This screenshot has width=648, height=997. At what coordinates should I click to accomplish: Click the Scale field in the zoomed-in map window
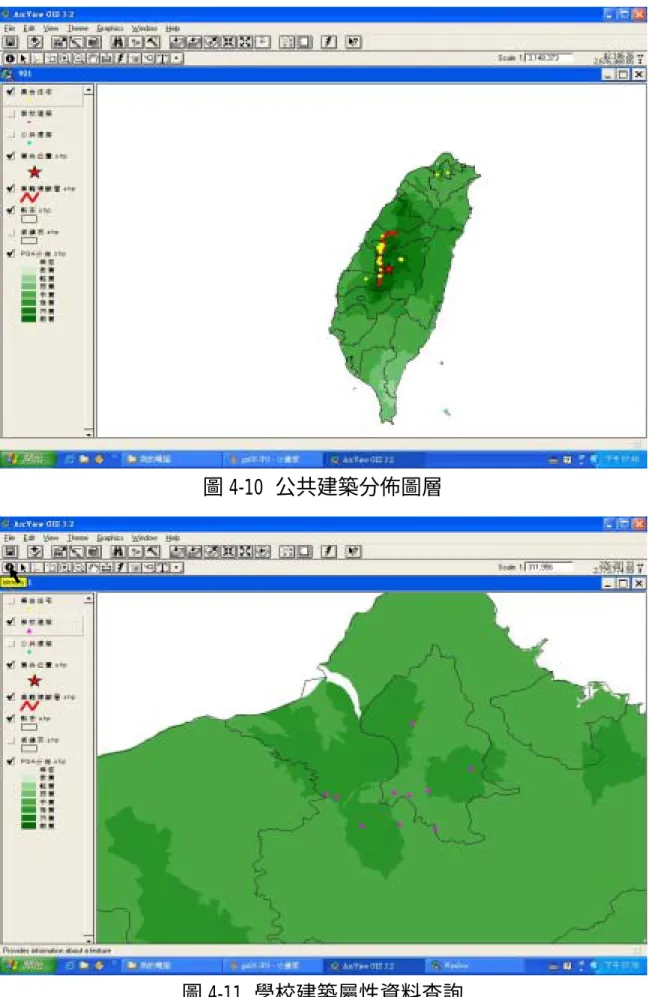click(549, 567)
